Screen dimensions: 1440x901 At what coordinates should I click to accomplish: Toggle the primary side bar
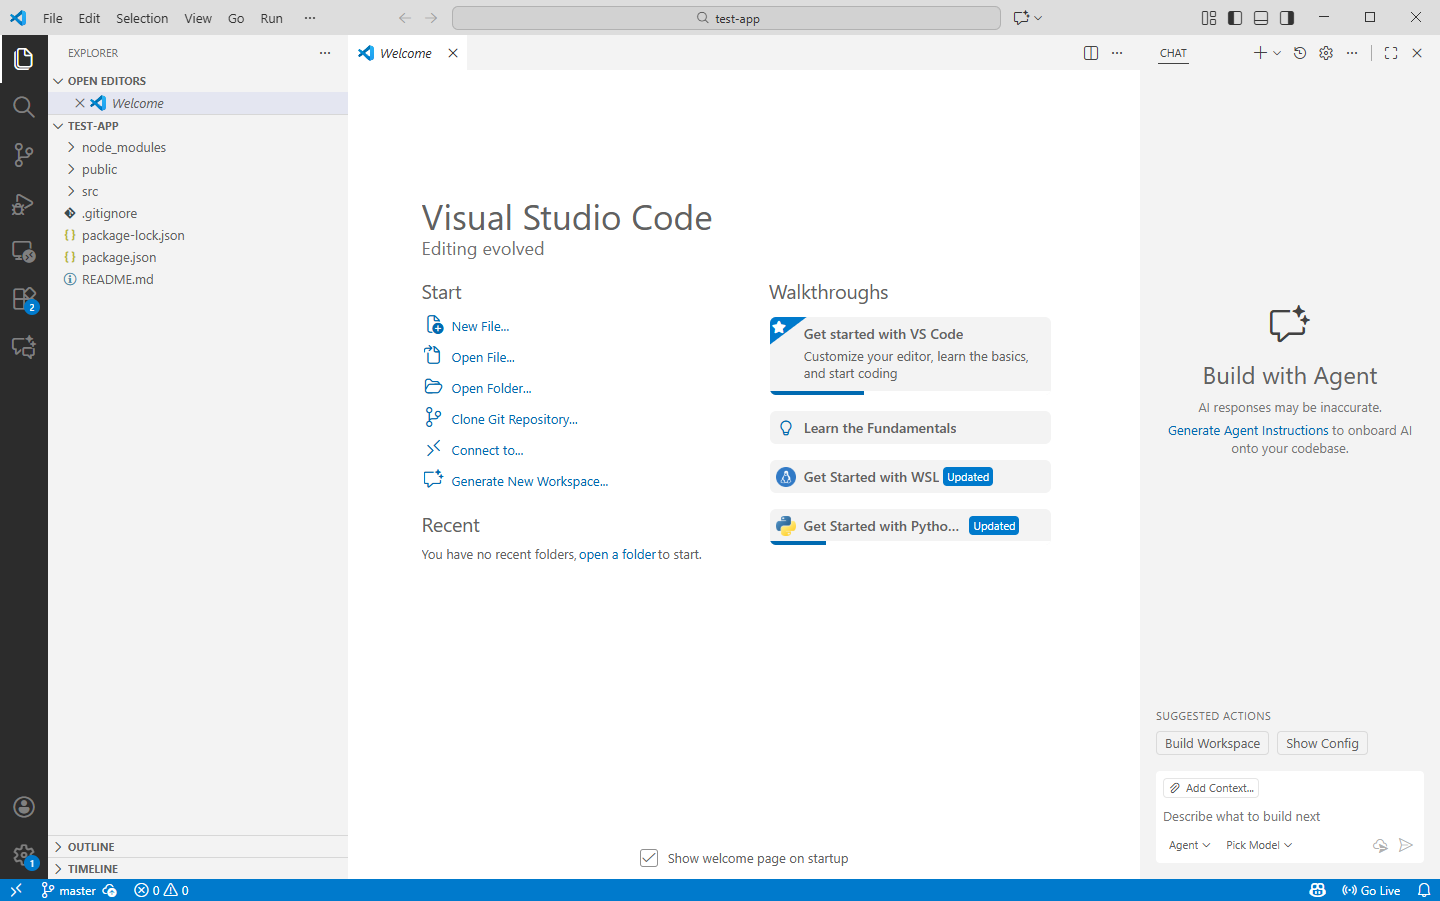click(1235, 18)
